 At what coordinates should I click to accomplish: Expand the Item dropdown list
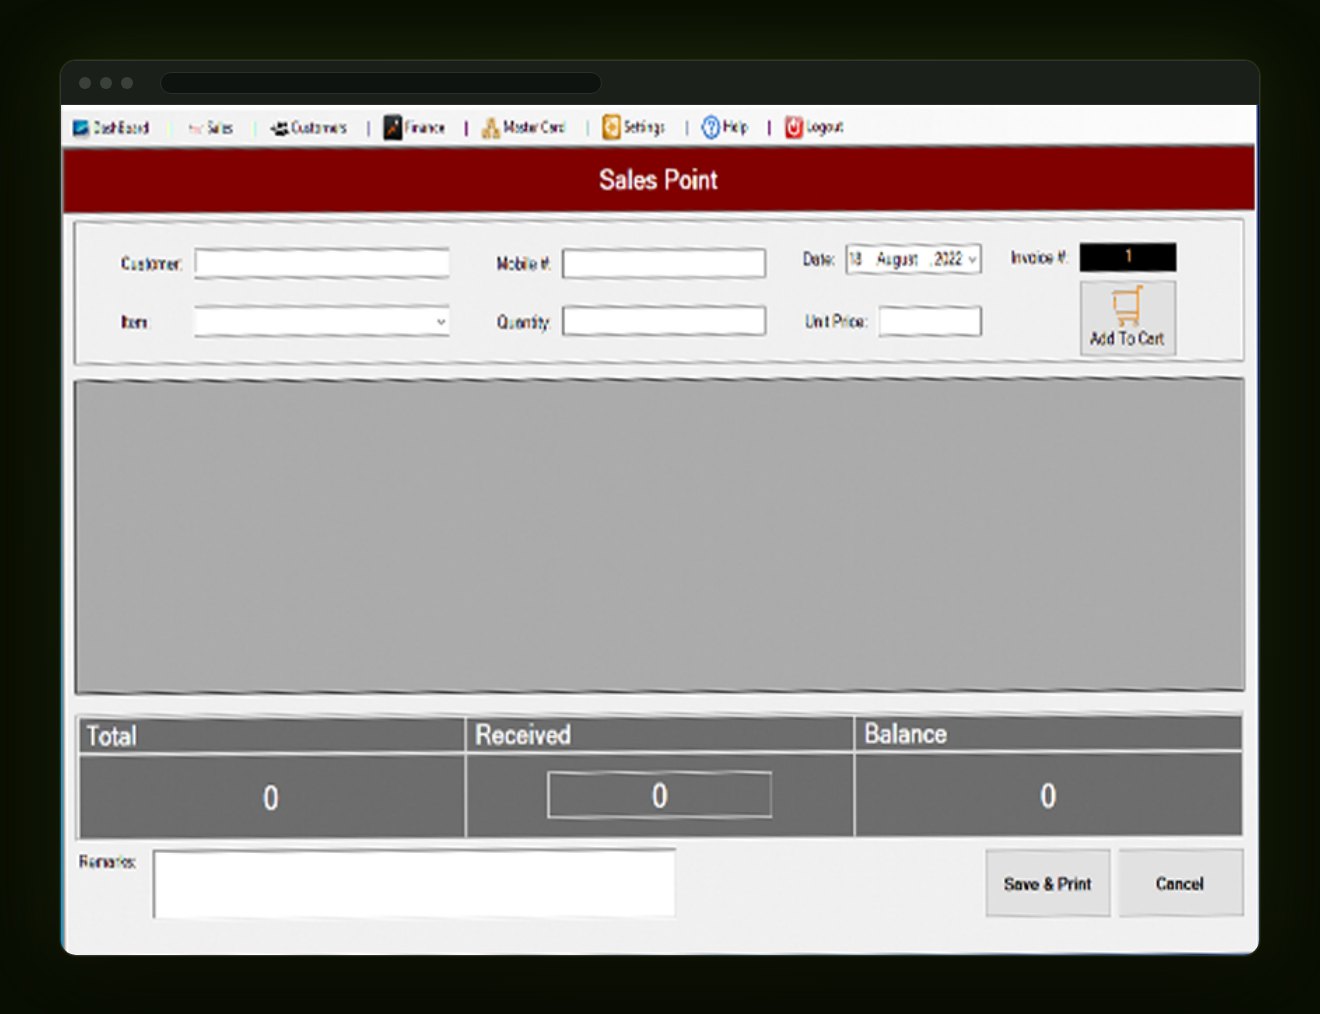point(441,322)
